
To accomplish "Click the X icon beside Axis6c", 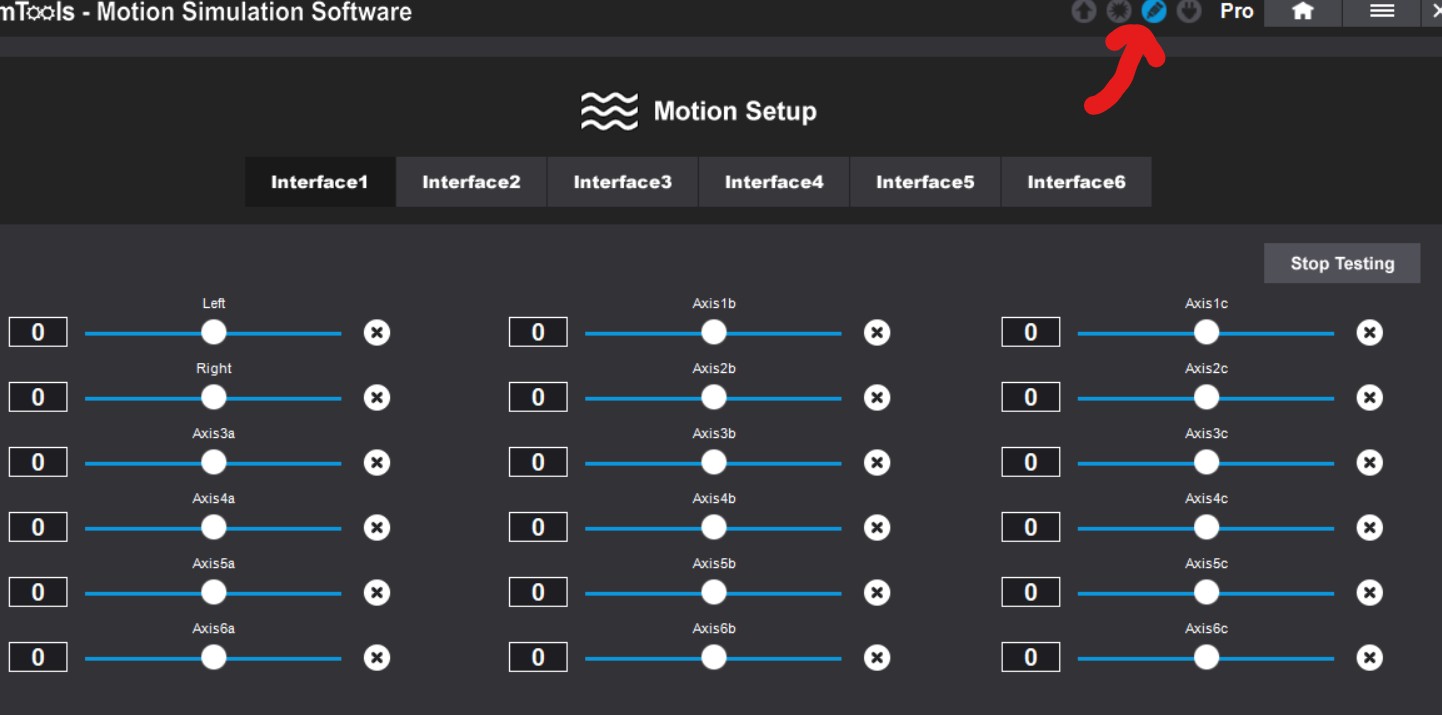I will tap(1370, 658).
